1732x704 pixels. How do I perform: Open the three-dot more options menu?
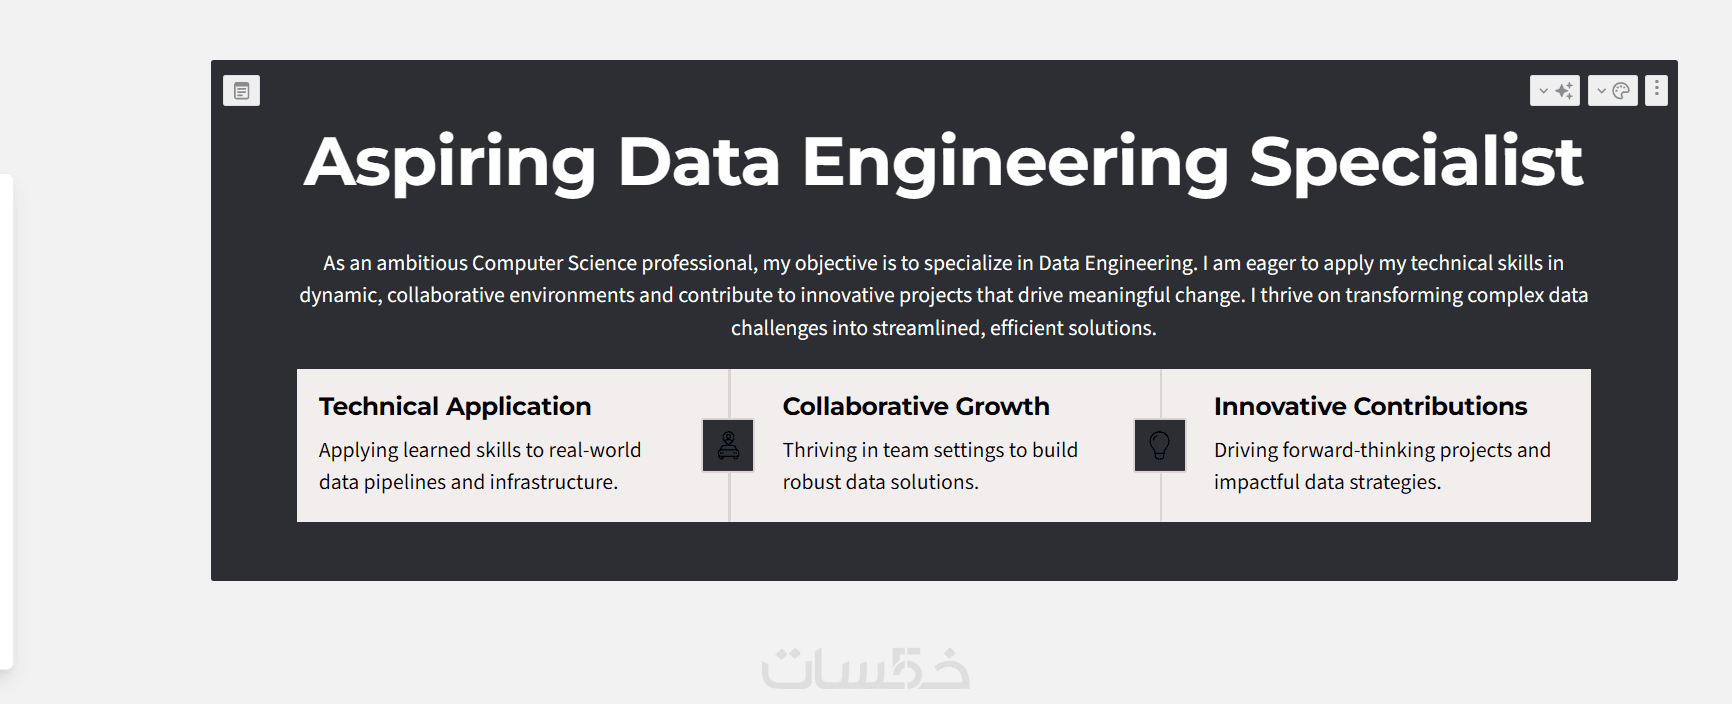pyautogui.click(x=1656, y=90)
